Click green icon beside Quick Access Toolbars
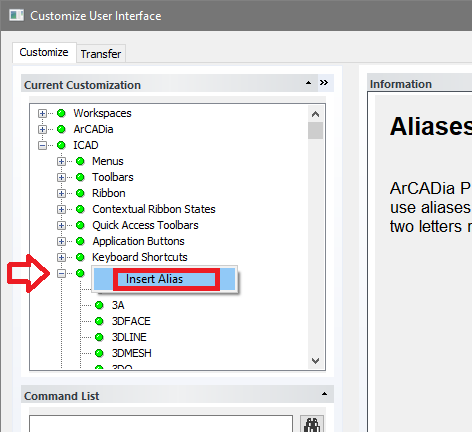The height and width of the screenshot is (432, 472). point(80,225)
